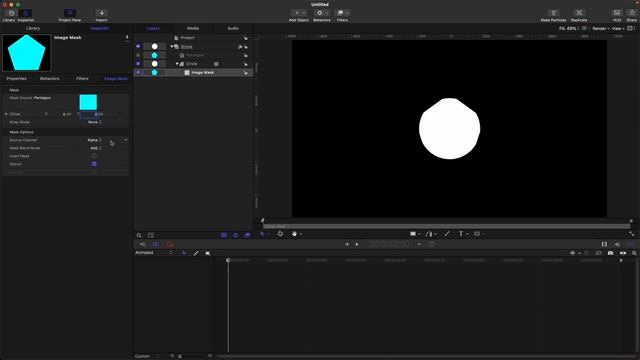This screenshot has height=360, width=640.
Task: Click the white circle in the canvas
Action: [449, 129]
